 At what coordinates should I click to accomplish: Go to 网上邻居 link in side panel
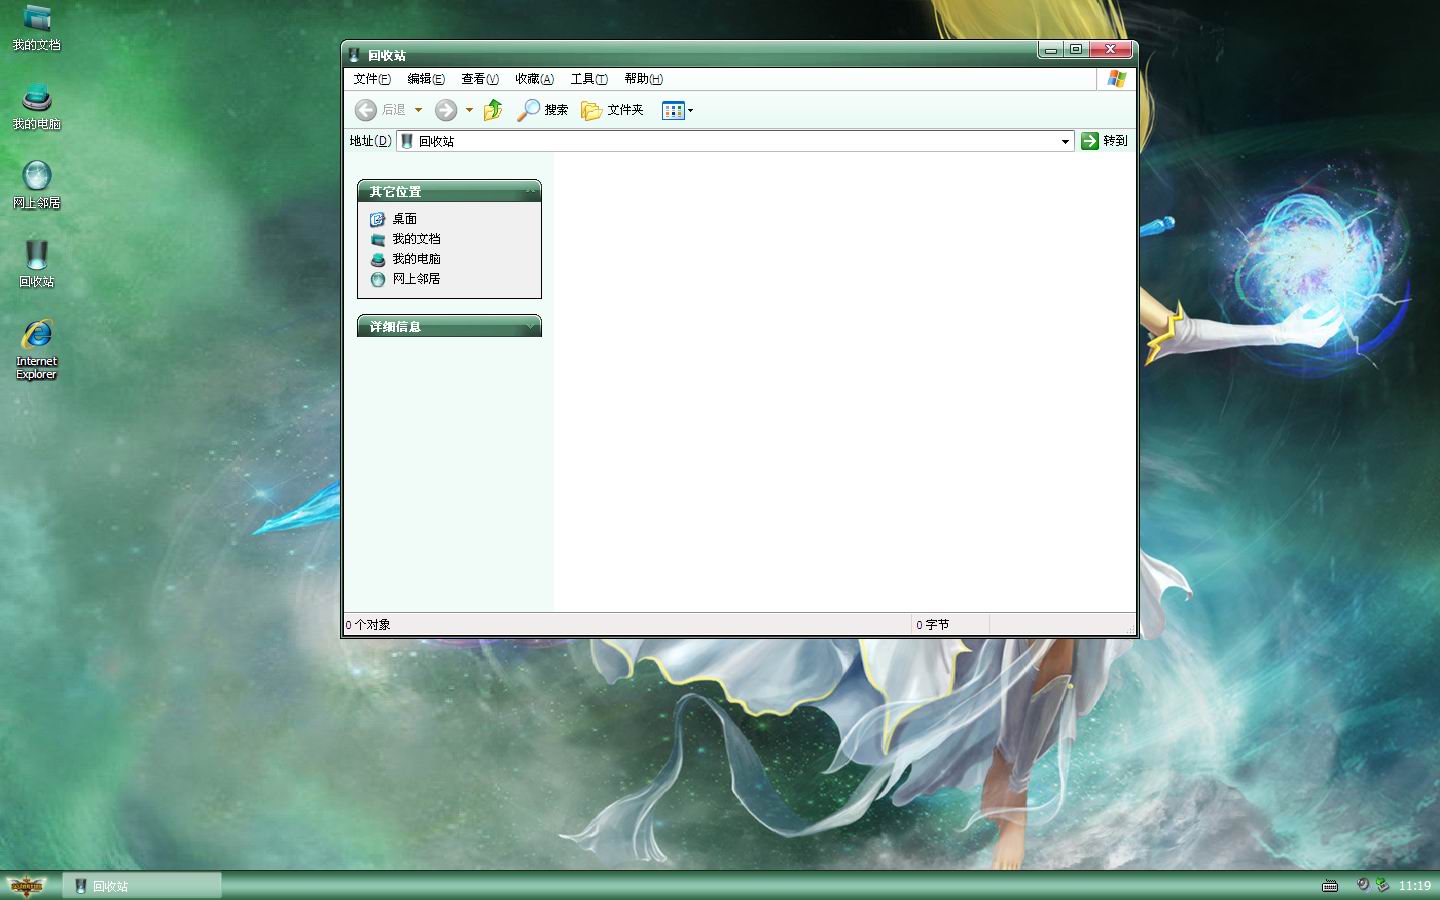(416, 279)
